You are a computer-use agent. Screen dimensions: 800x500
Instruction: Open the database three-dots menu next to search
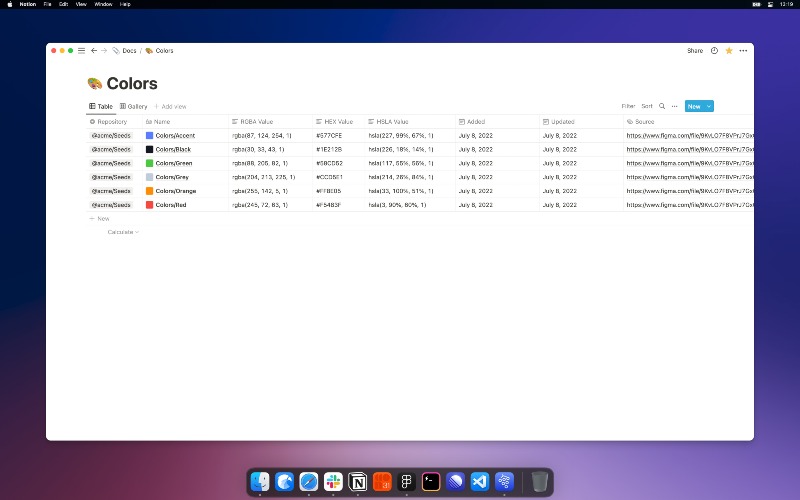[x=674, y=106]
